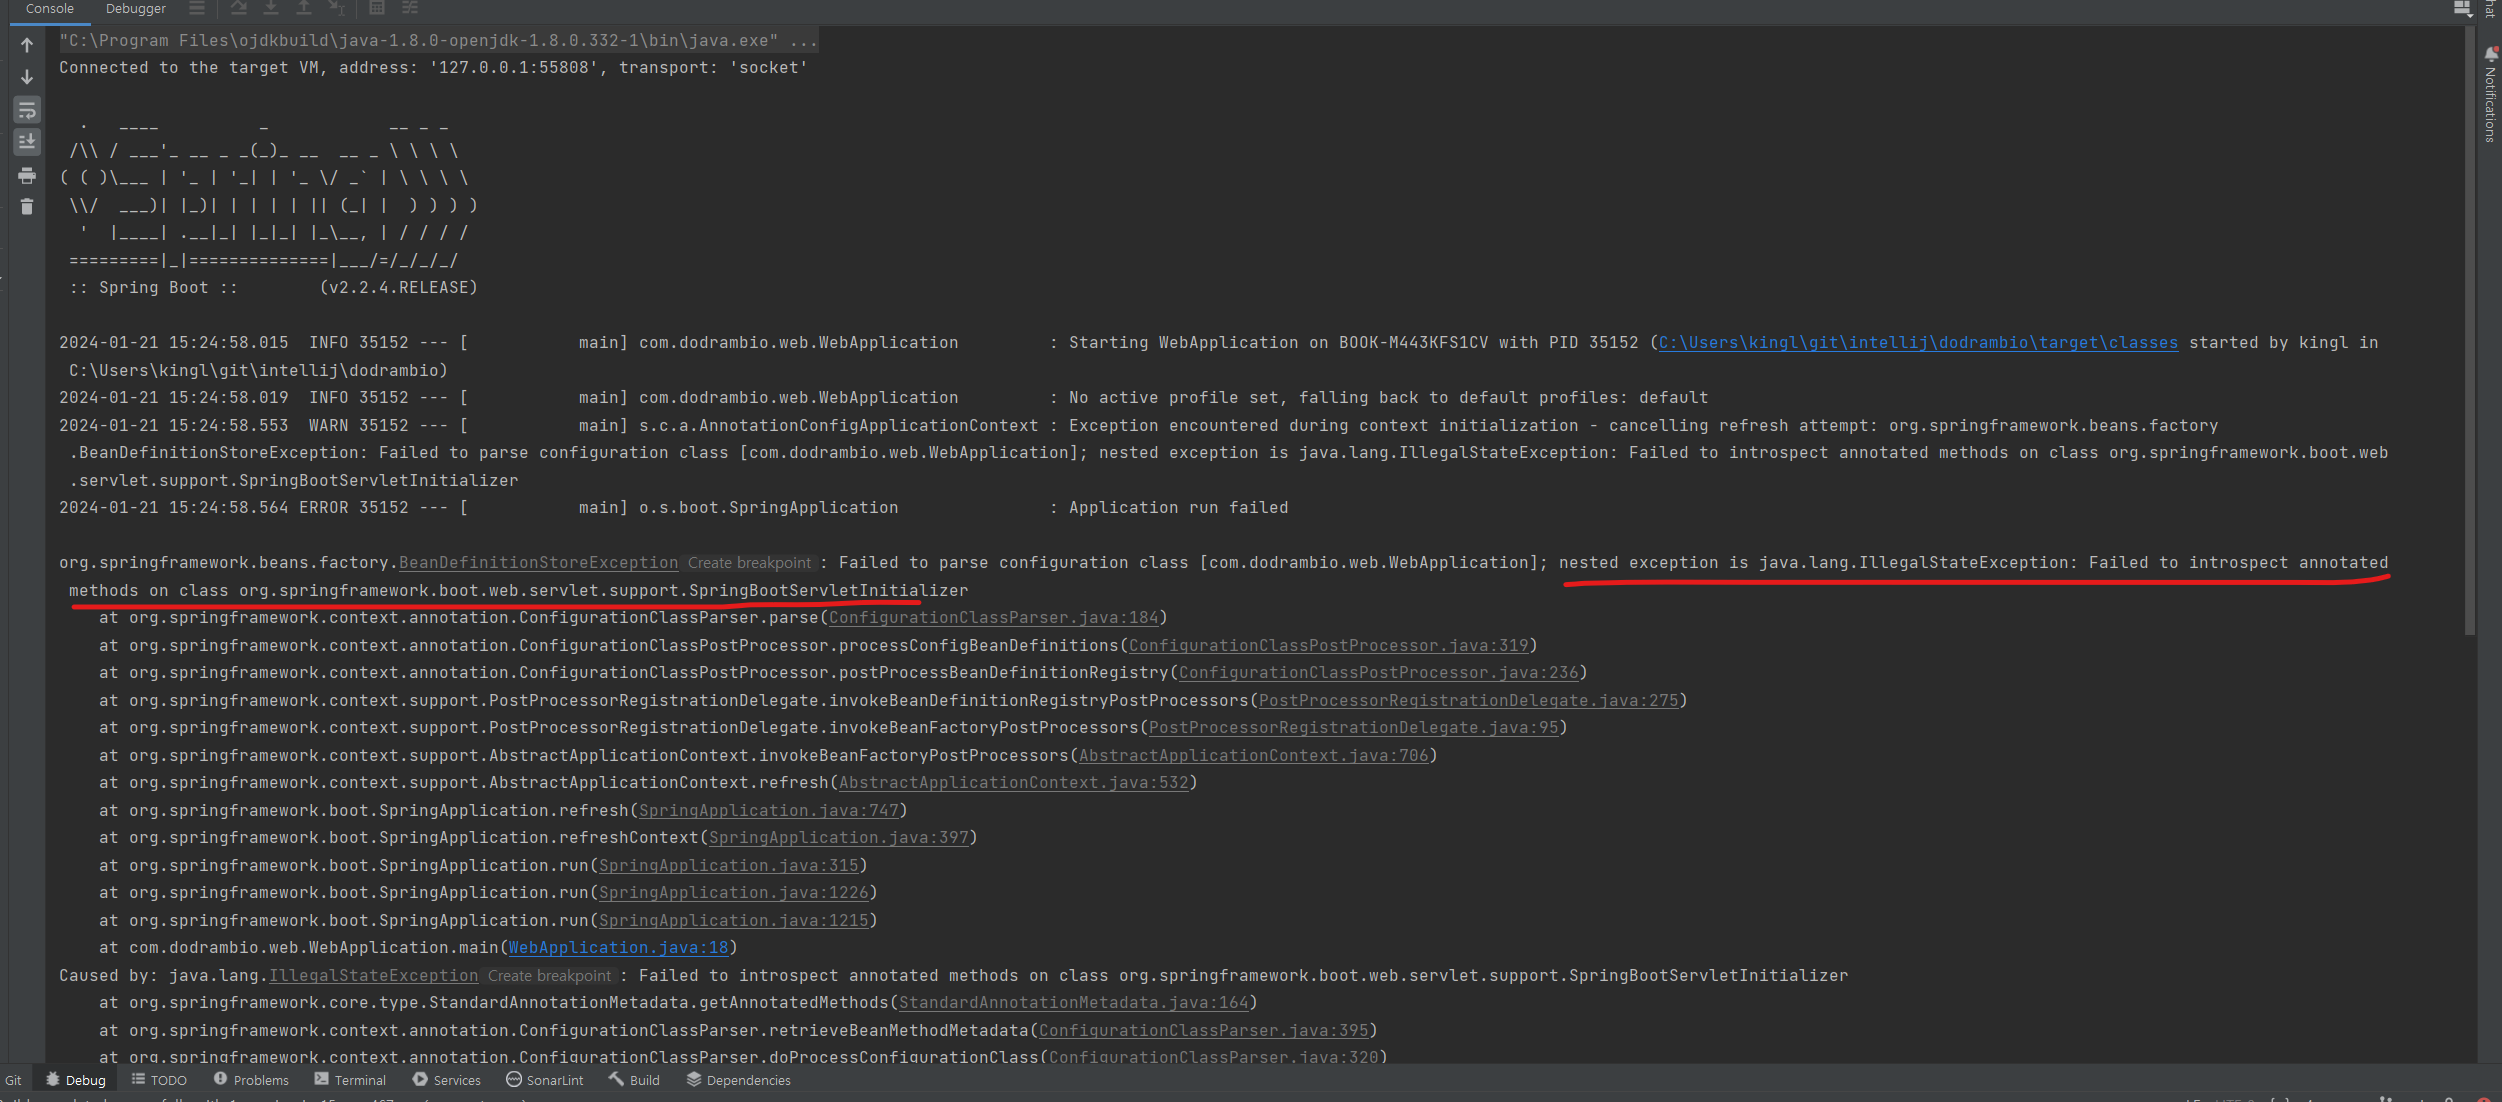Open the Terminal tool window
The image size is (2502, 1102).
pyautogui.click(x=350, y=1080)
